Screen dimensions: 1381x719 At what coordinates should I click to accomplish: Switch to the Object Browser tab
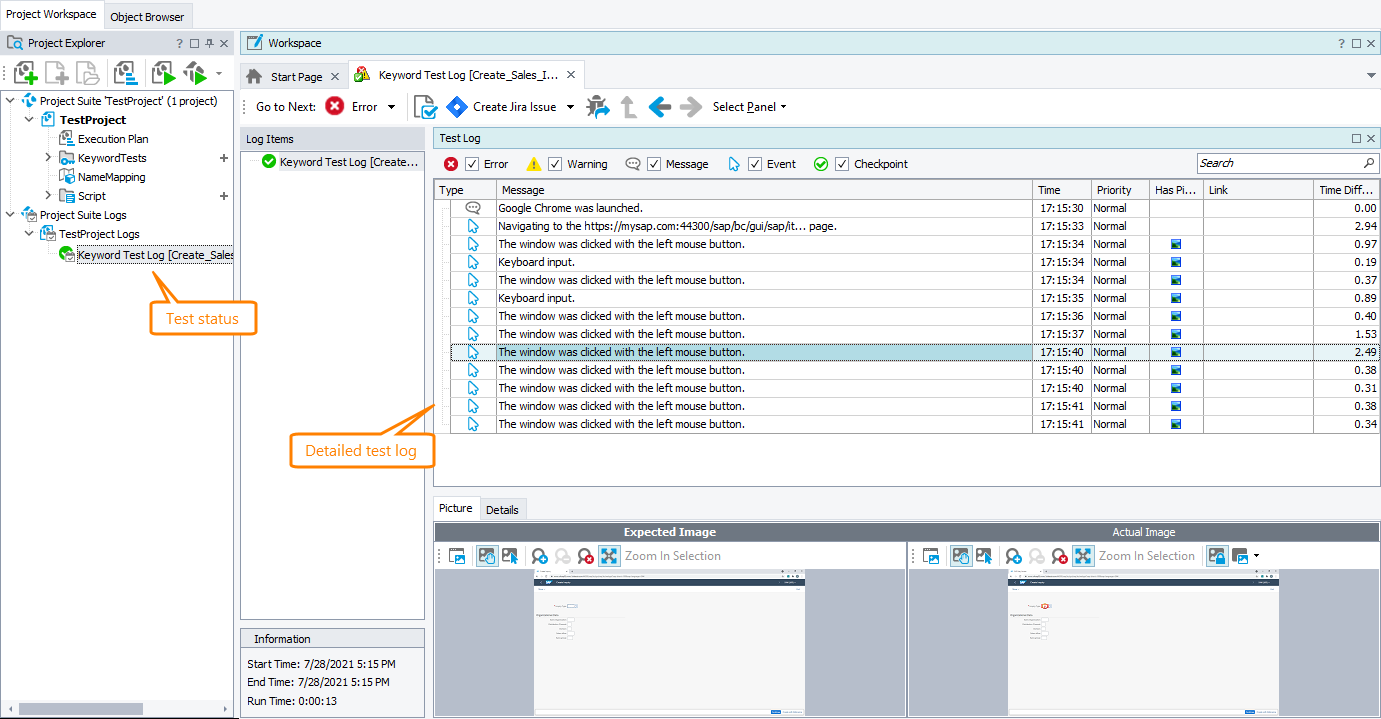(x=147, y=16)
